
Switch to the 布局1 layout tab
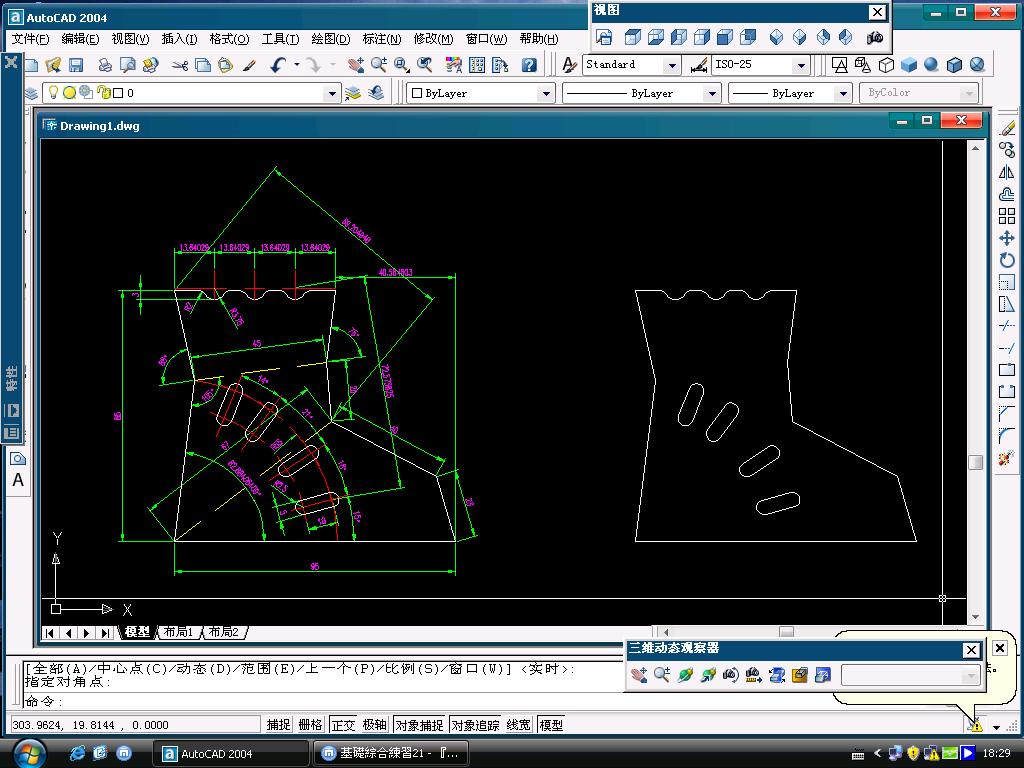pos(178,632)
